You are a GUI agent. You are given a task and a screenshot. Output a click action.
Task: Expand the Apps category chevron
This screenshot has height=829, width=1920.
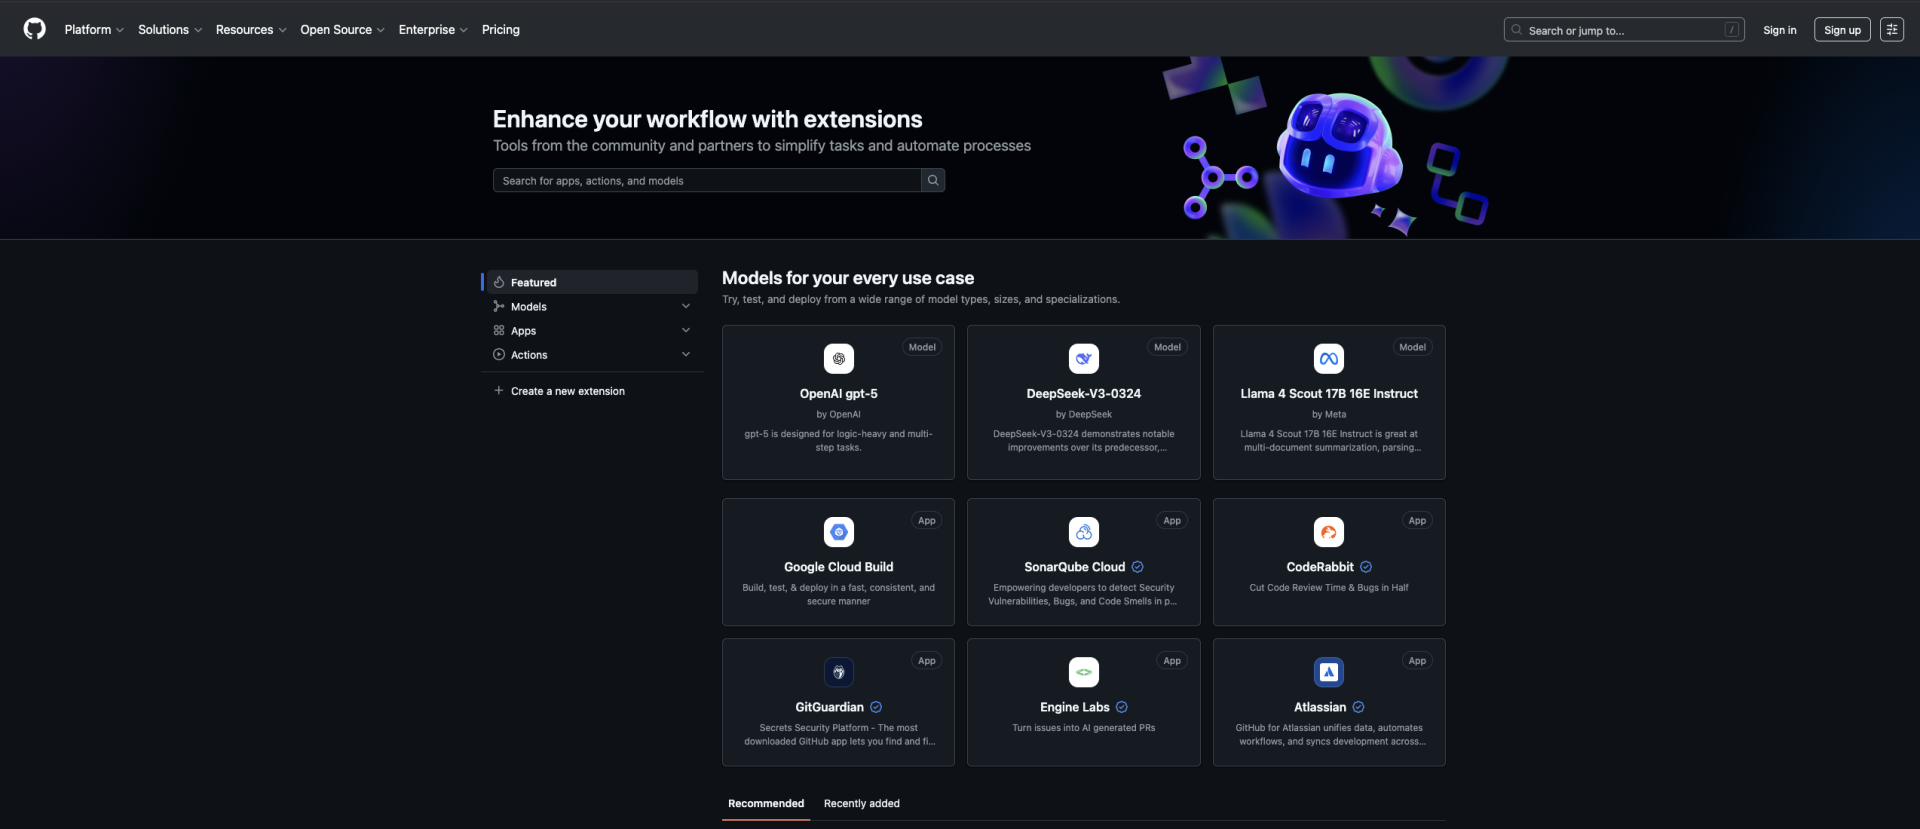point(686,330)
